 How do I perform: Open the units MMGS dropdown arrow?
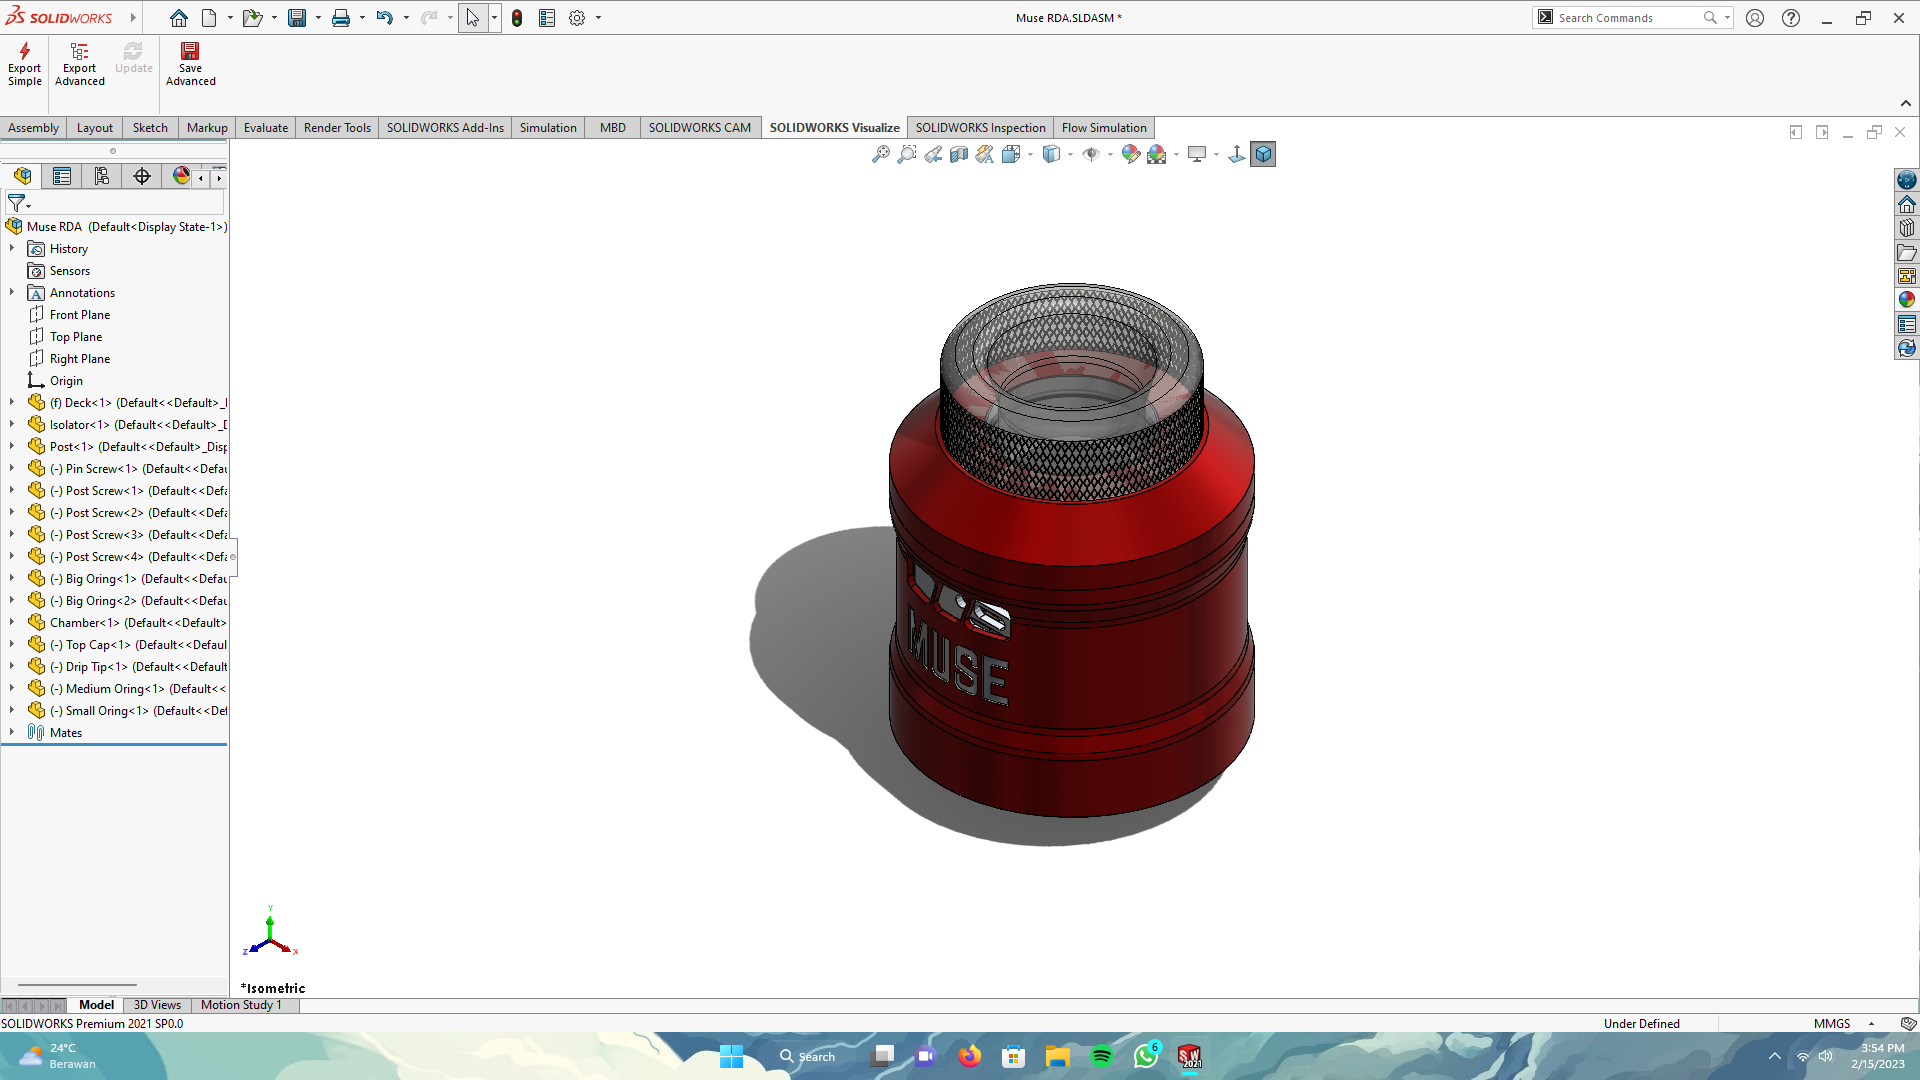[x=1871, y=1023]
